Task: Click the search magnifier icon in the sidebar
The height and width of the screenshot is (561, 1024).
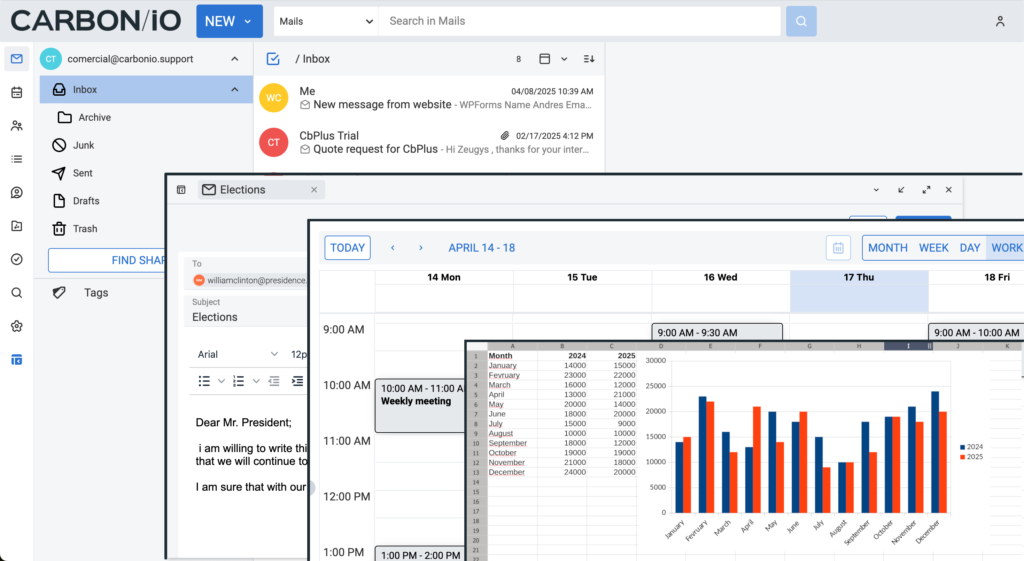Action: (x=17, y=293)
